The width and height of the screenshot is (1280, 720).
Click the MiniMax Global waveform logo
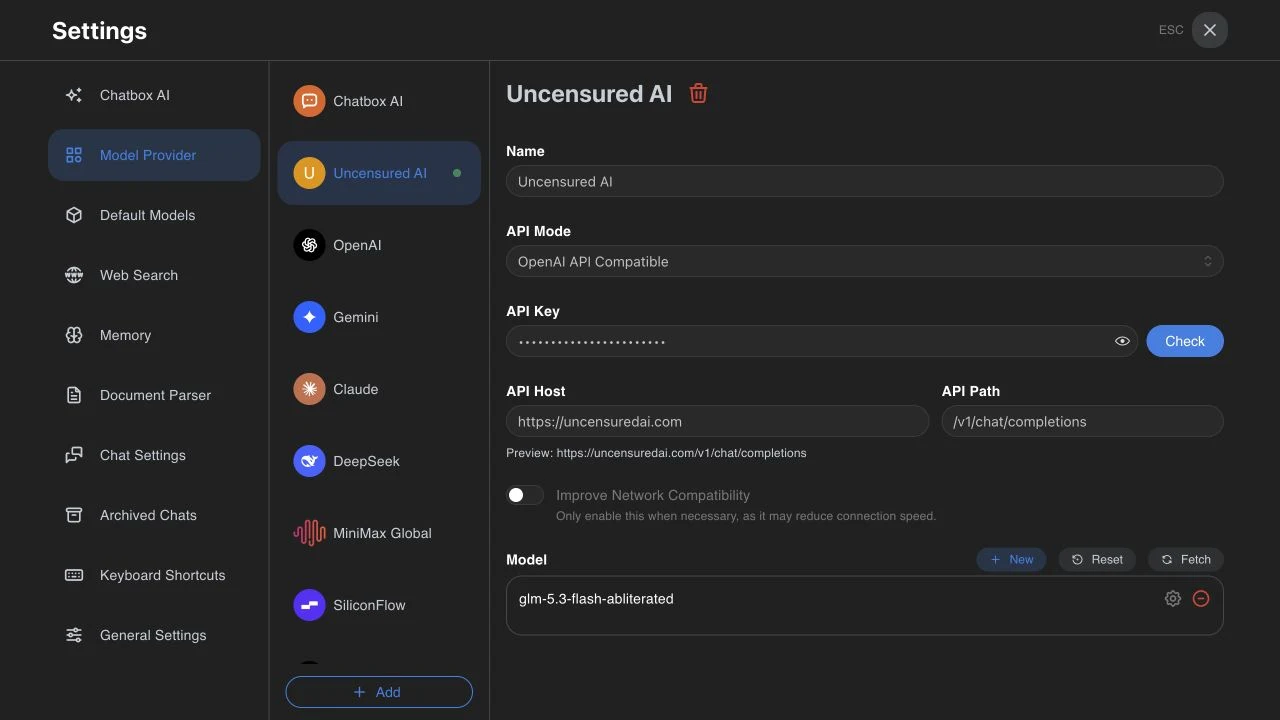coord(309,533)
